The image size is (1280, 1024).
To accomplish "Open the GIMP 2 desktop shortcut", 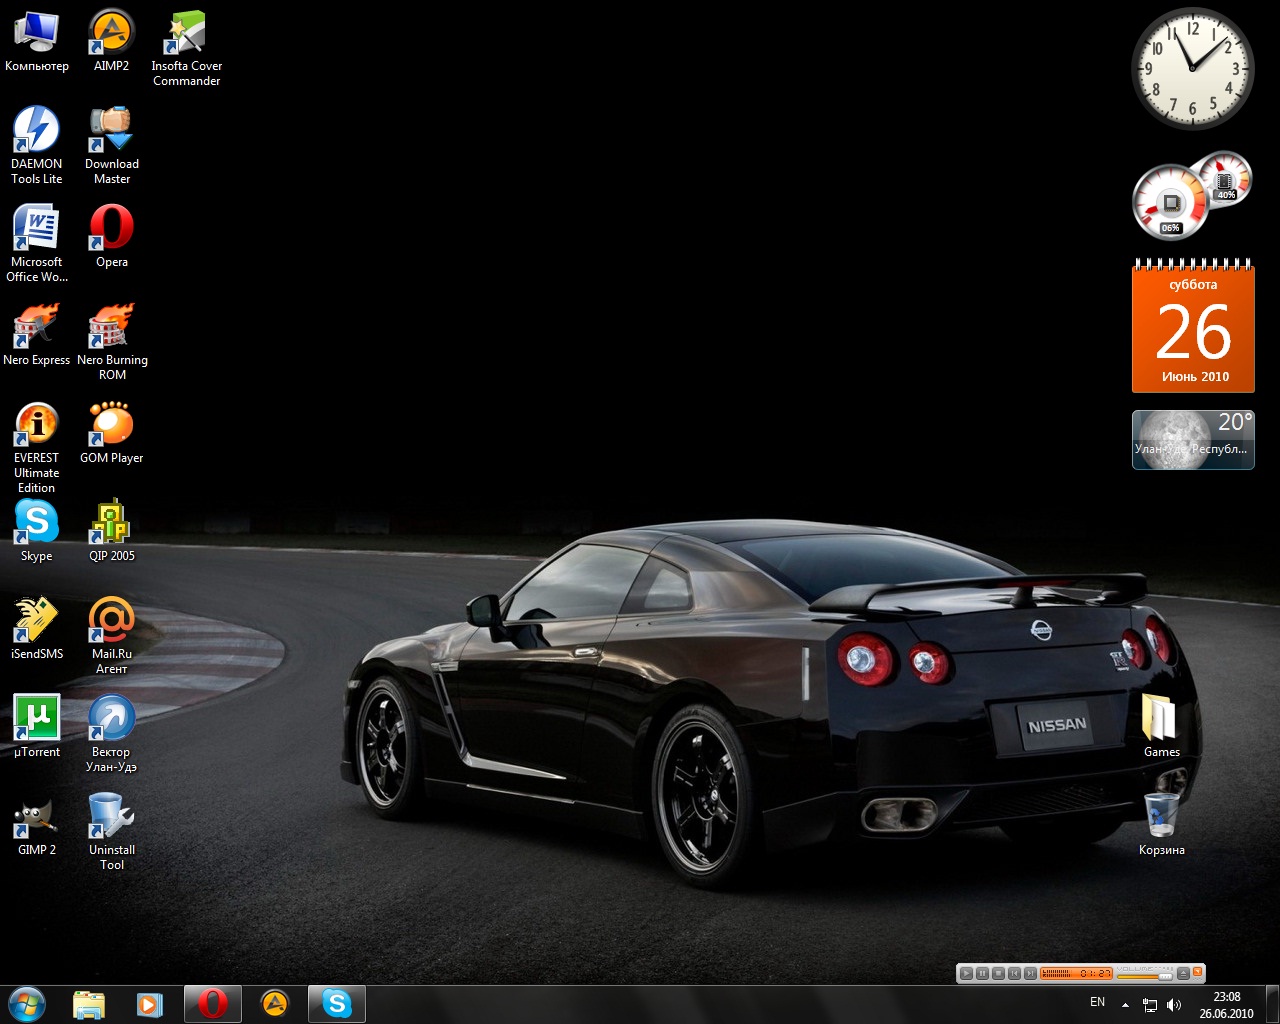I will click(x=36, y=817).
